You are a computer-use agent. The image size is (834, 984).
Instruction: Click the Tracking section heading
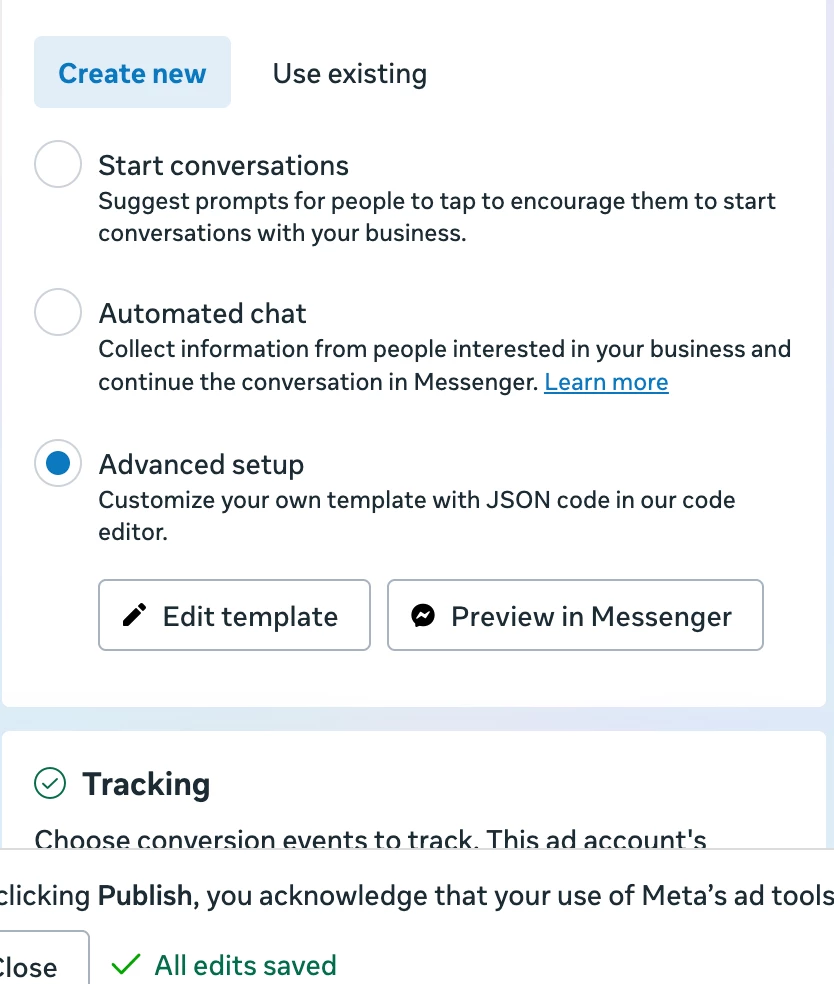(146, 784)
